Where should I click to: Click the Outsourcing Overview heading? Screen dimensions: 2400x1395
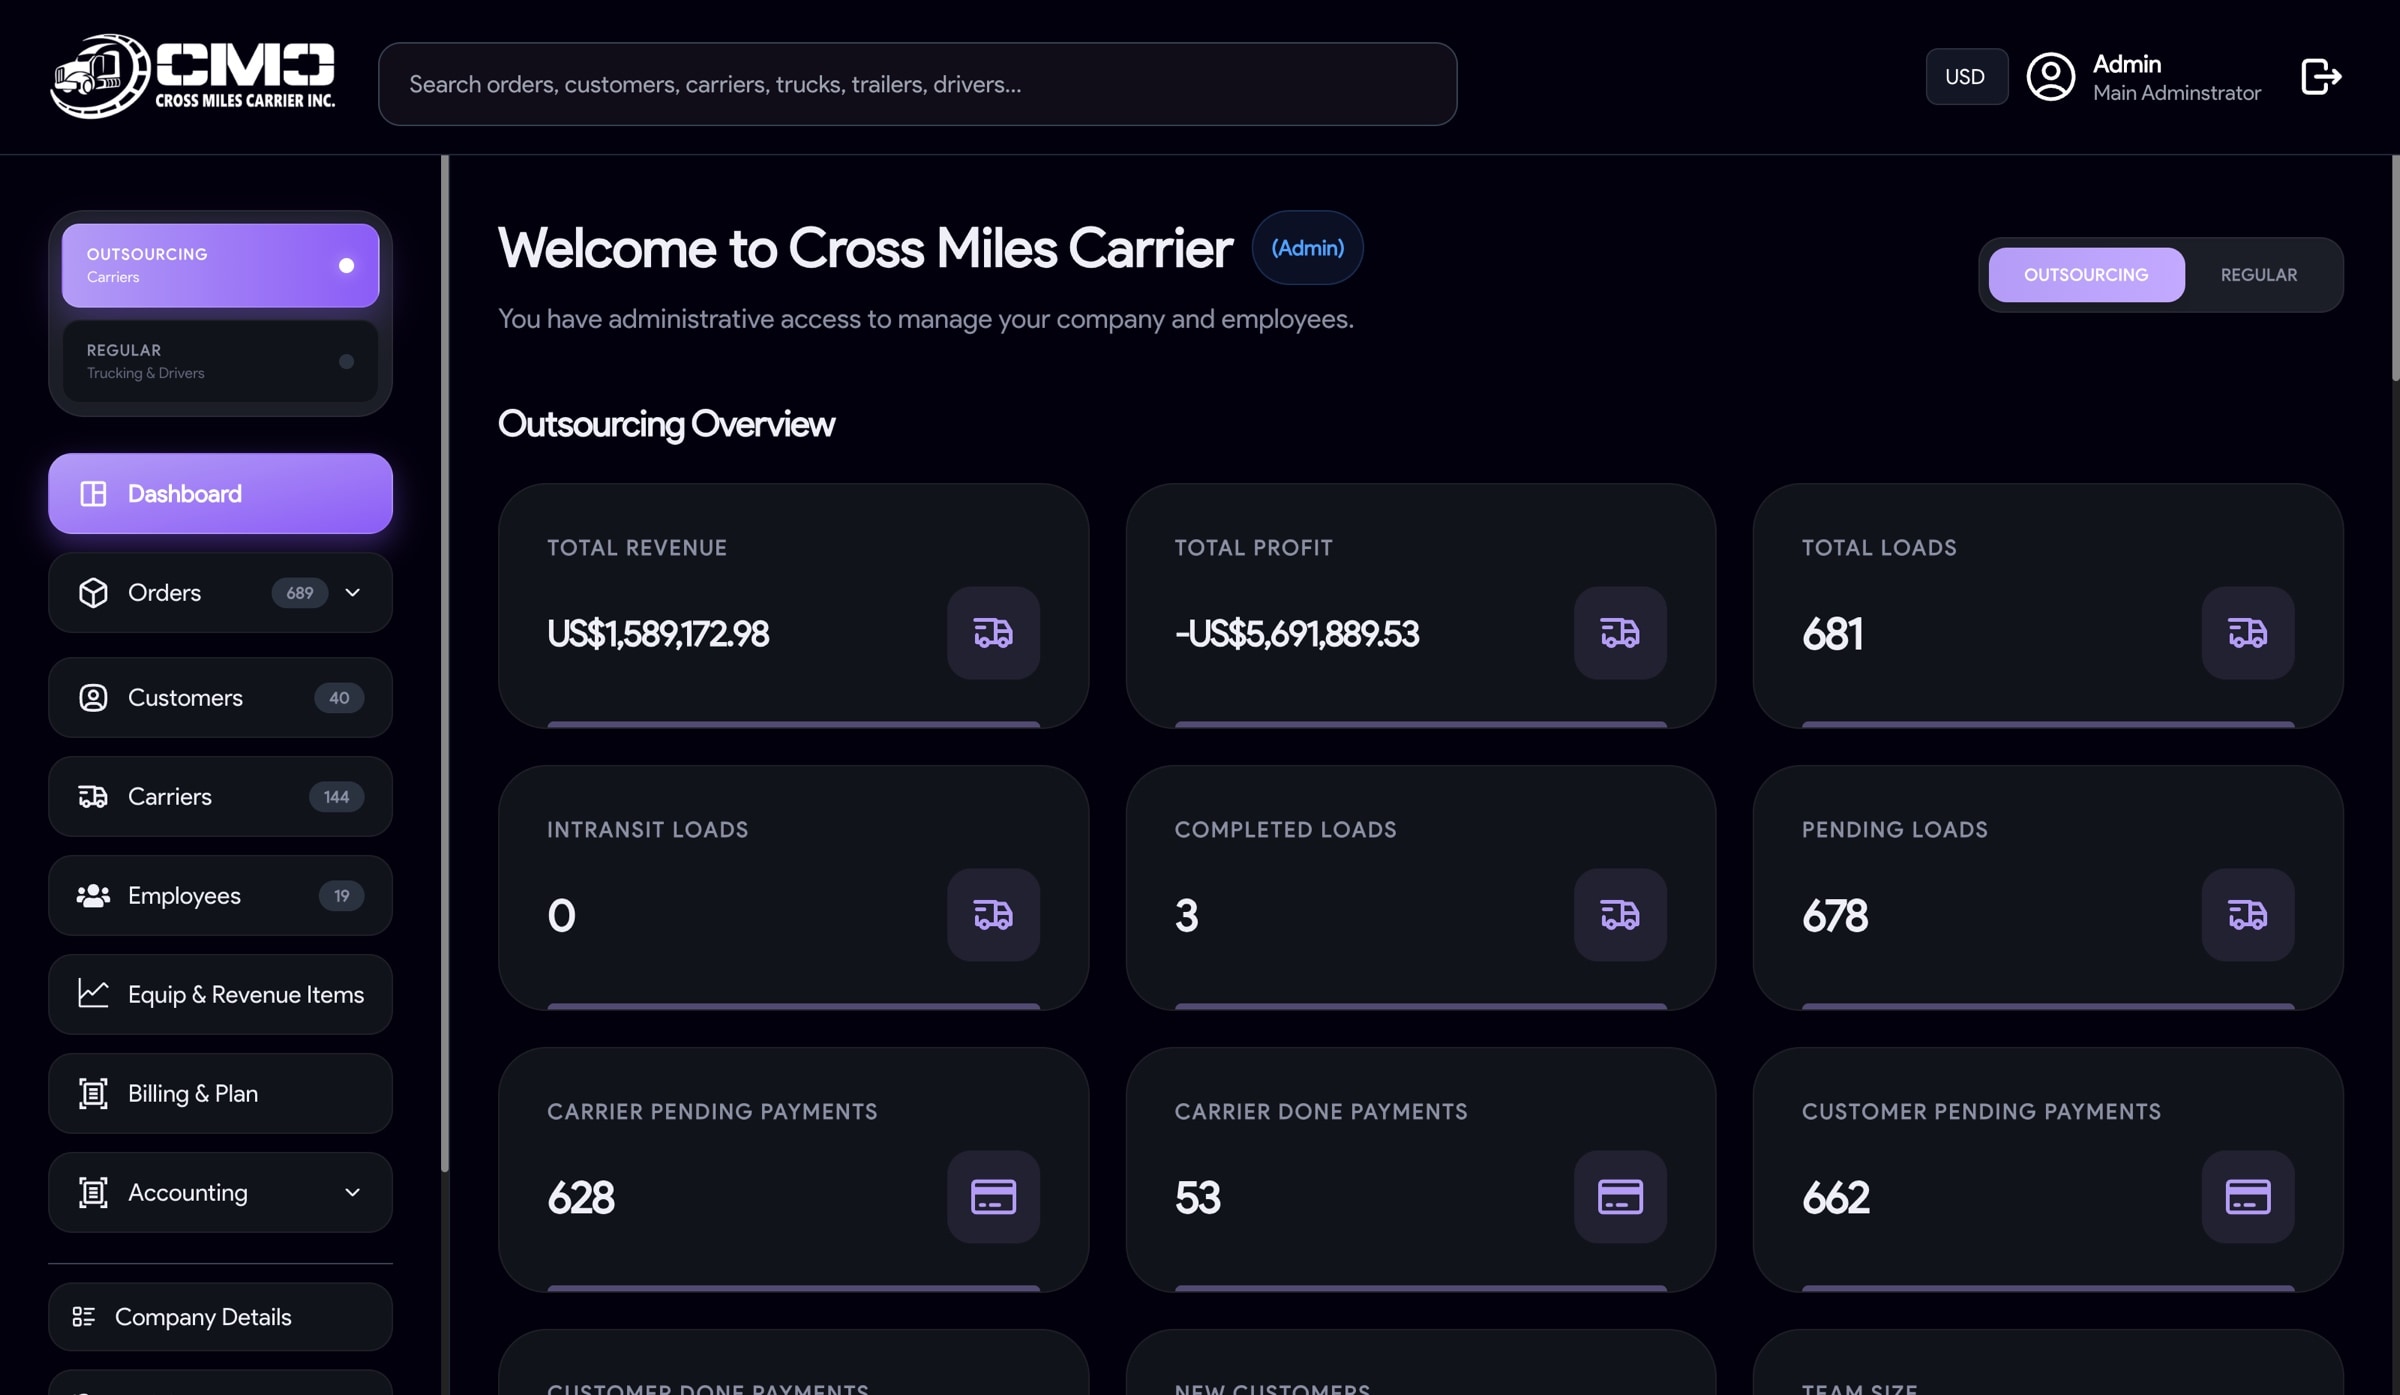[666, 424]
